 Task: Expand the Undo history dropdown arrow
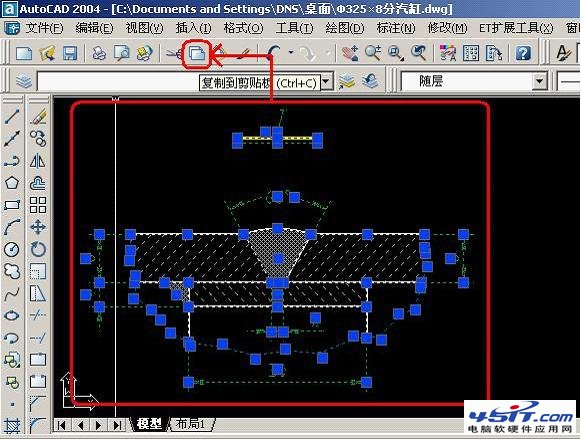point(291,53)
